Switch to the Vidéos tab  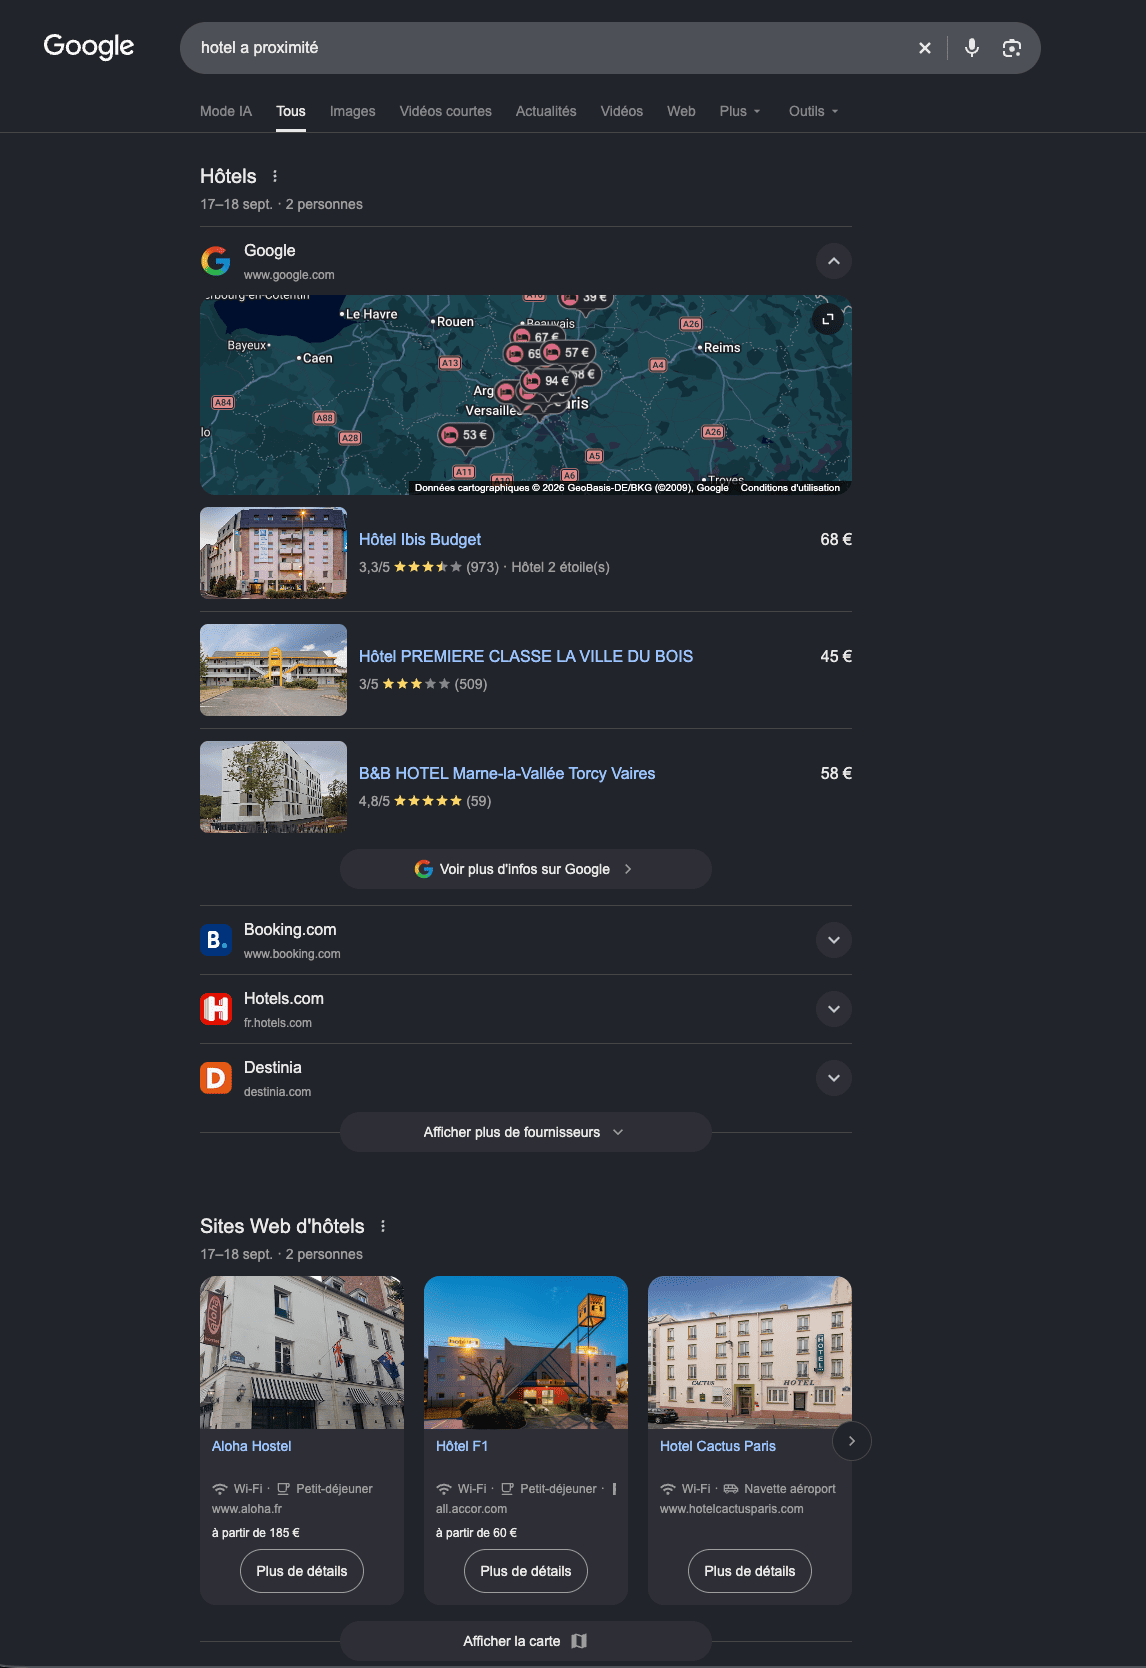click(622, 111)
